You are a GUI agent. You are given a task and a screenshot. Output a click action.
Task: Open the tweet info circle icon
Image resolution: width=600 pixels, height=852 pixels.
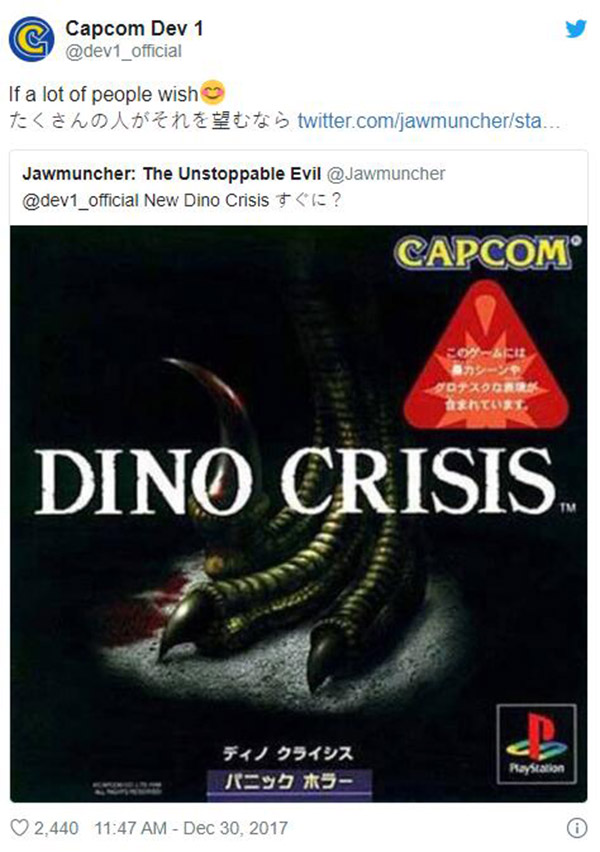[577, 828]
